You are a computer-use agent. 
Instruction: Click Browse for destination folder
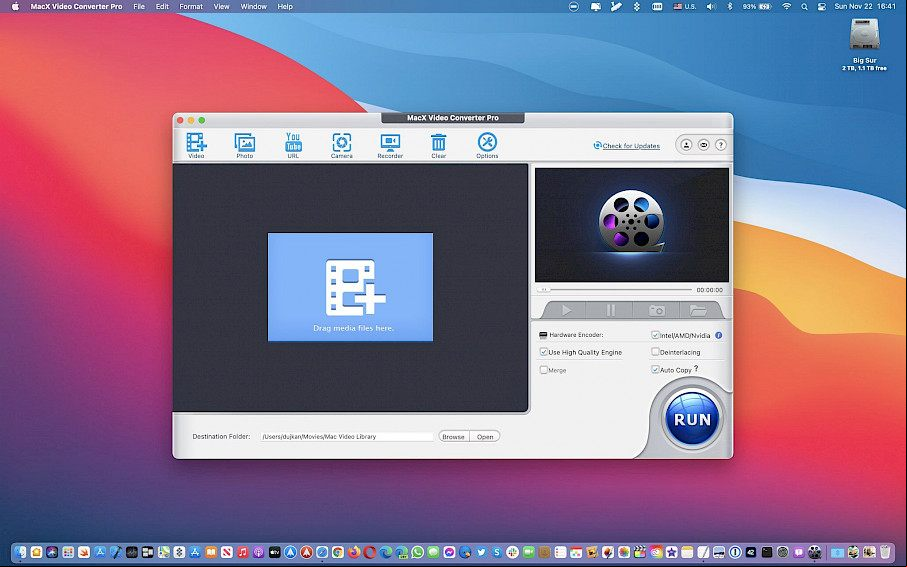pos(454,437)
